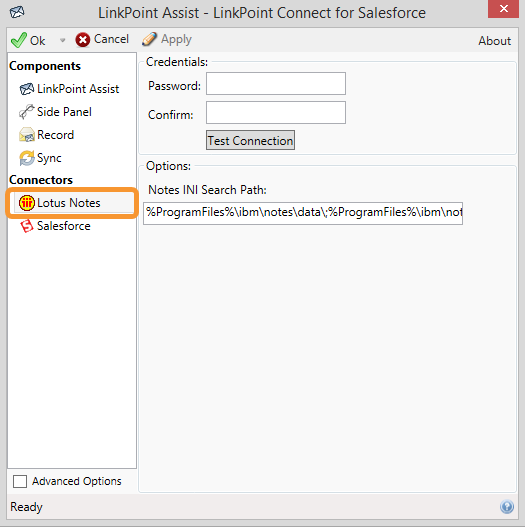Click the green checkmark Ok icon
The width and height of the screenshot is (525, 527).
pos(18,40)
